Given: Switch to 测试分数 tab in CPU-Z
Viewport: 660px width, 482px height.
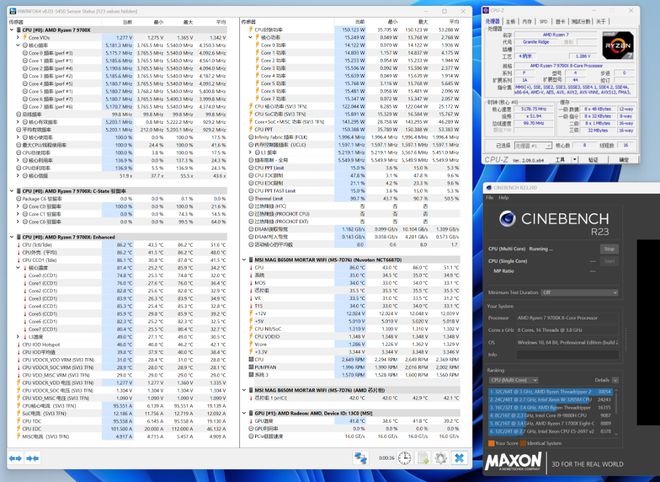Looking at the screenshot, I should [581, 21].
